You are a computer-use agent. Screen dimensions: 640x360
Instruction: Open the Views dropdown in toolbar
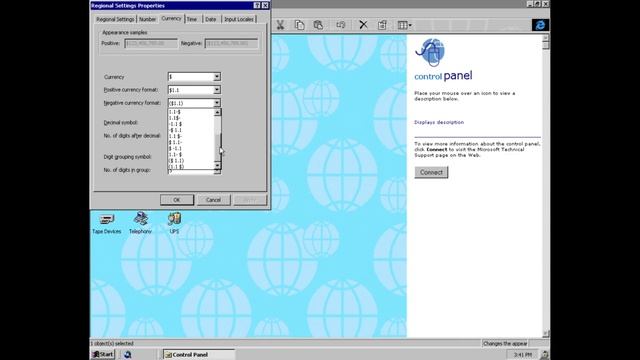coord(404,25)
